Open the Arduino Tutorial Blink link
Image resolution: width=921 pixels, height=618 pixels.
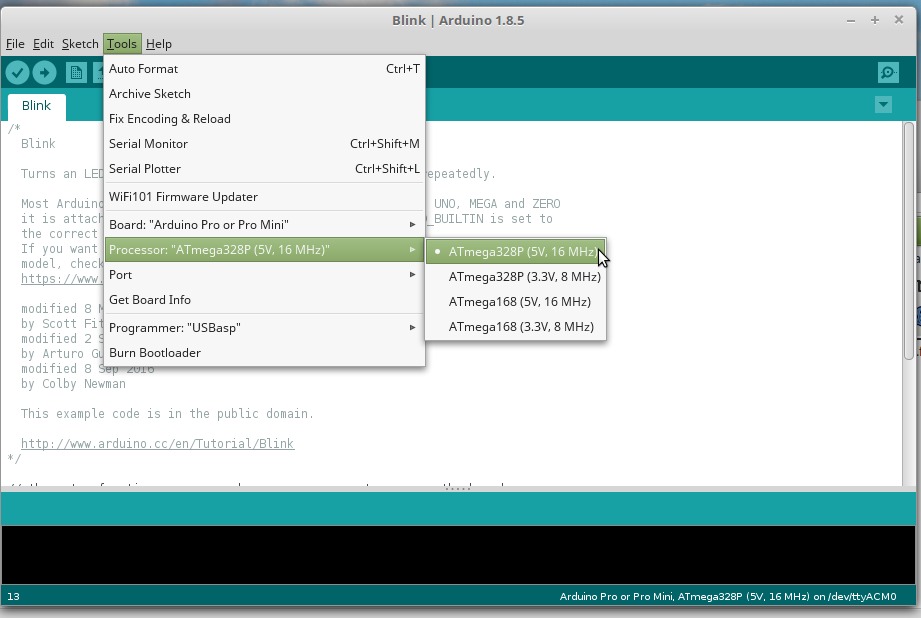157,443
